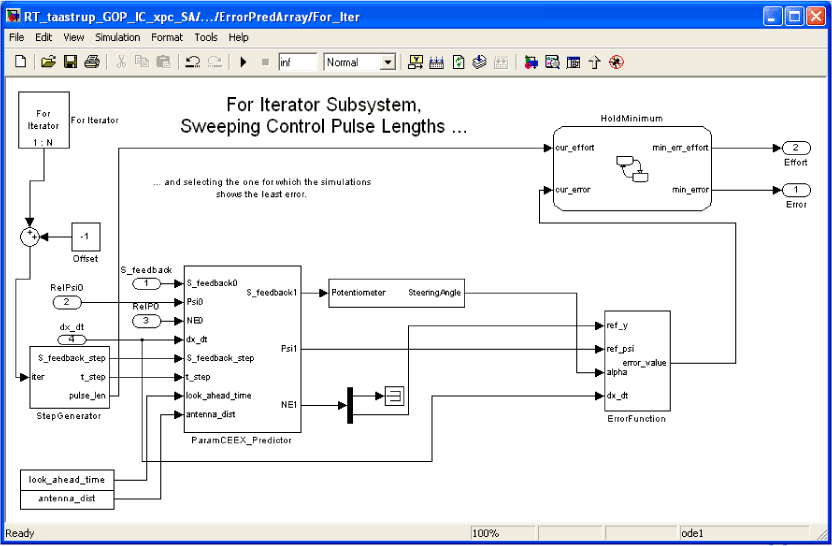Image resolution: width=832 pixels, height=546 pixels.
Task: Go up to parent system arrow
Action: click(x=594, y=62)
